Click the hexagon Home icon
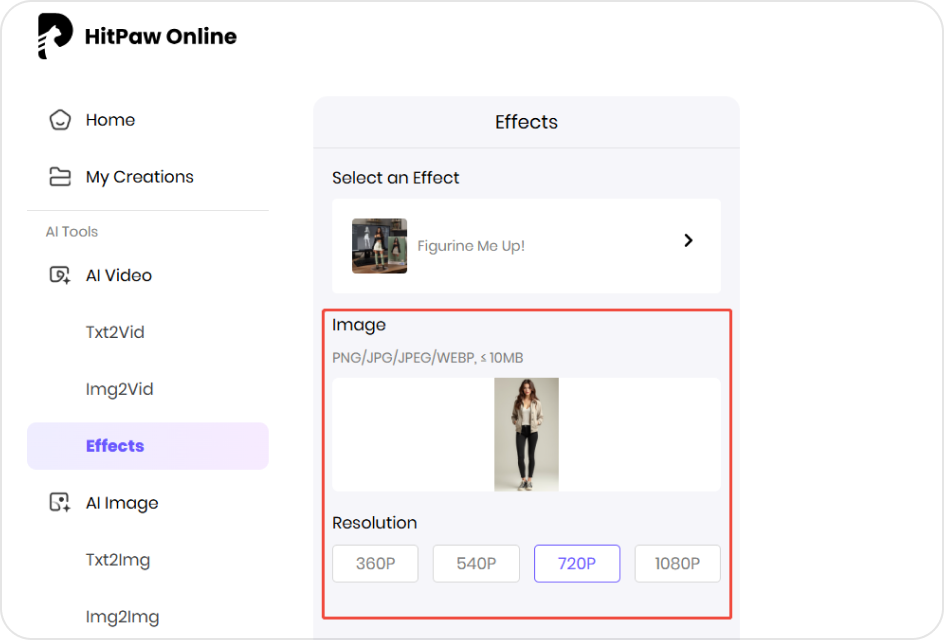 61,119
